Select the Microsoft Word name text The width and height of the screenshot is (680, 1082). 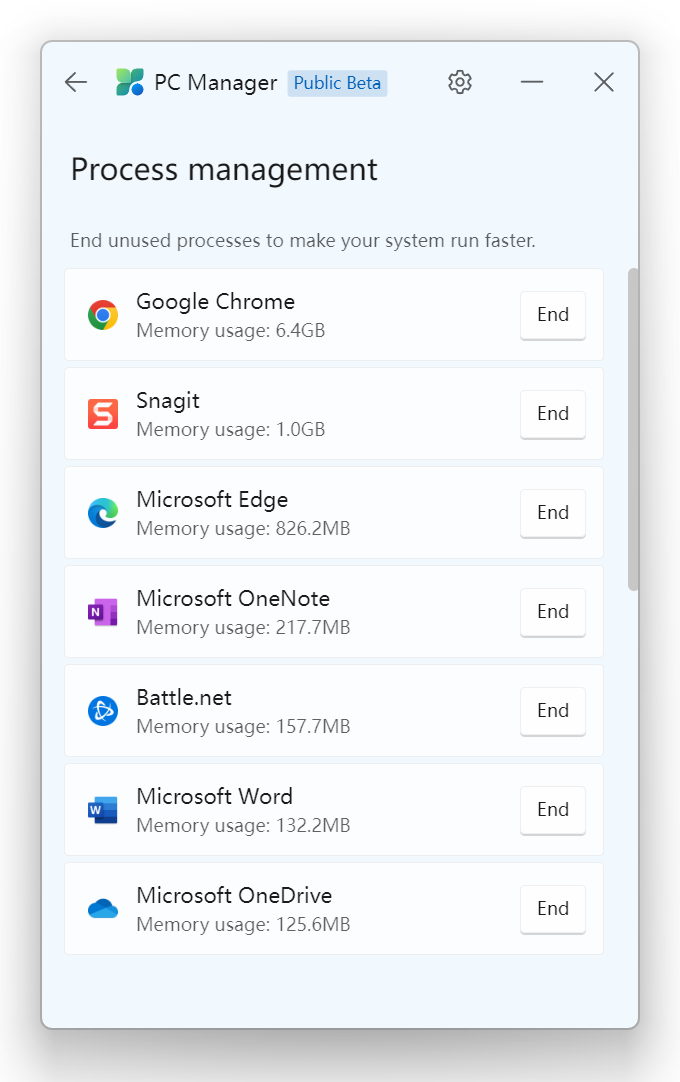click(x=215, y=796)
